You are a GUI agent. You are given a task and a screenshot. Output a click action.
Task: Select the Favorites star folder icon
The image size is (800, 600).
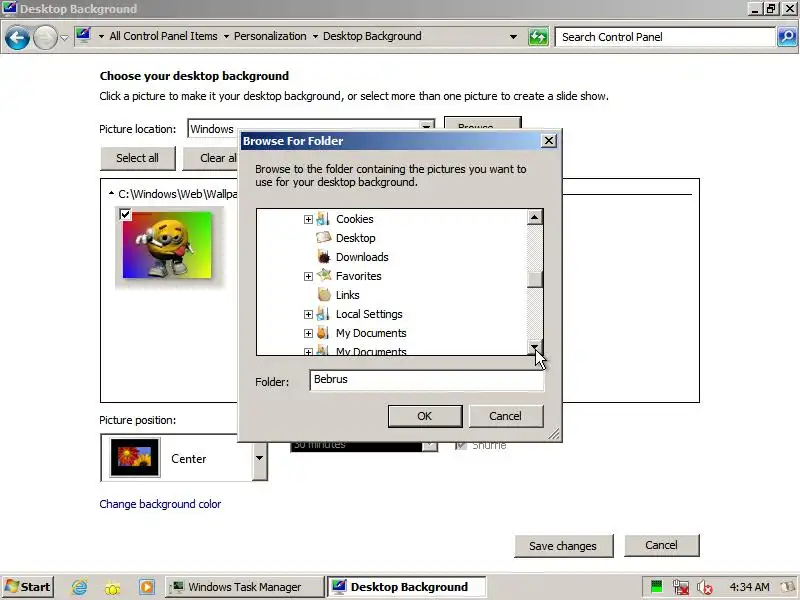click(x=323, y=276)
